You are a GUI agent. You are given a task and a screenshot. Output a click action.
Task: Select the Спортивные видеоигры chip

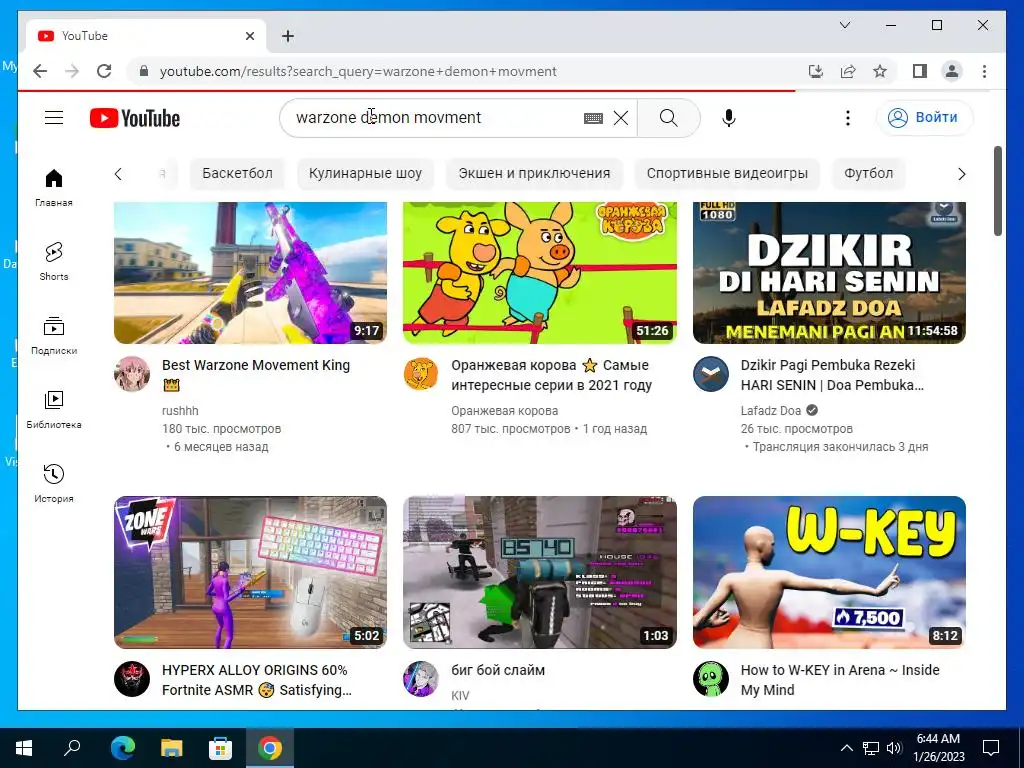(x=727, y=173)
